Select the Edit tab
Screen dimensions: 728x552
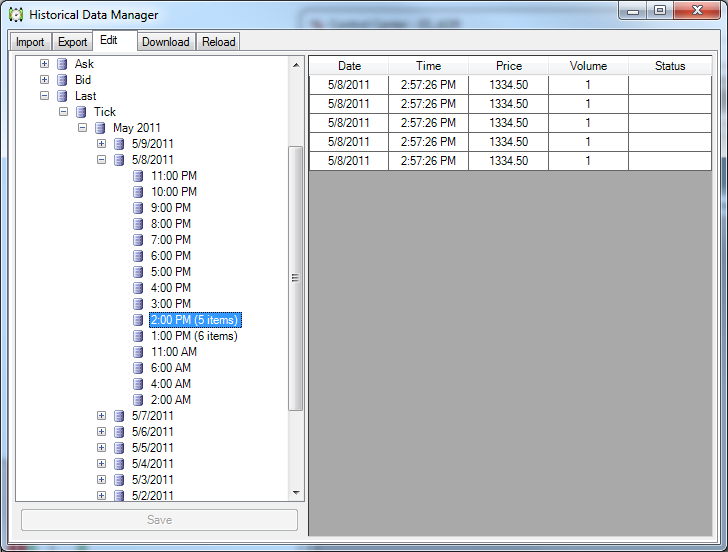[x=114, y=40]
